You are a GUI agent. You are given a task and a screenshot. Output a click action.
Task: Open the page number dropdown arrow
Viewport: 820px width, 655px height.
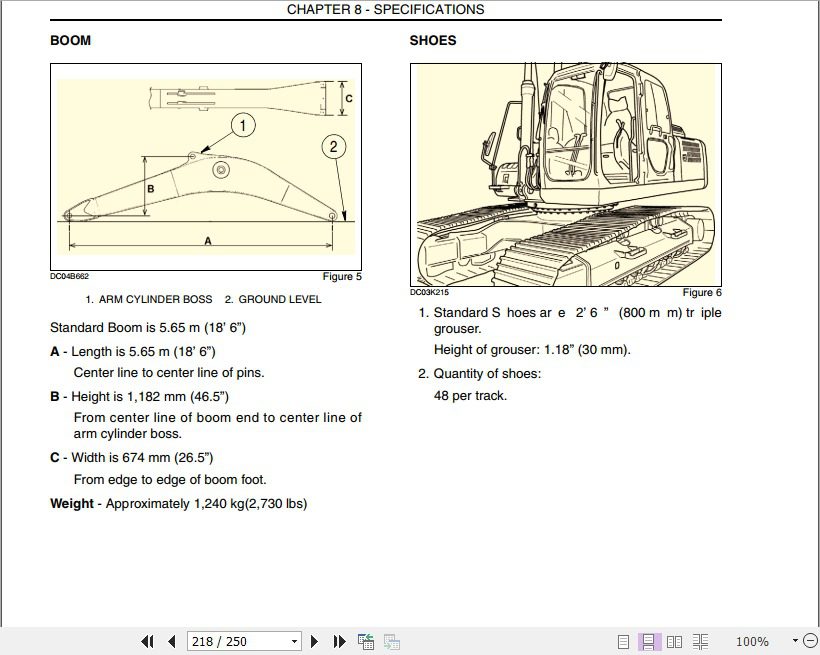[294, 641]
